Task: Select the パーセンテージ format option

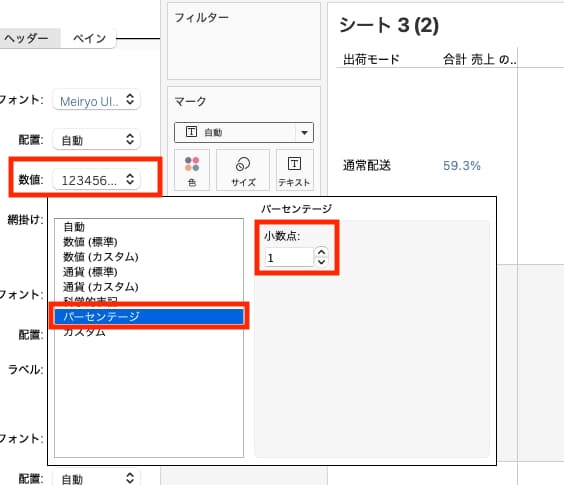Action: (x=149, y=317)
